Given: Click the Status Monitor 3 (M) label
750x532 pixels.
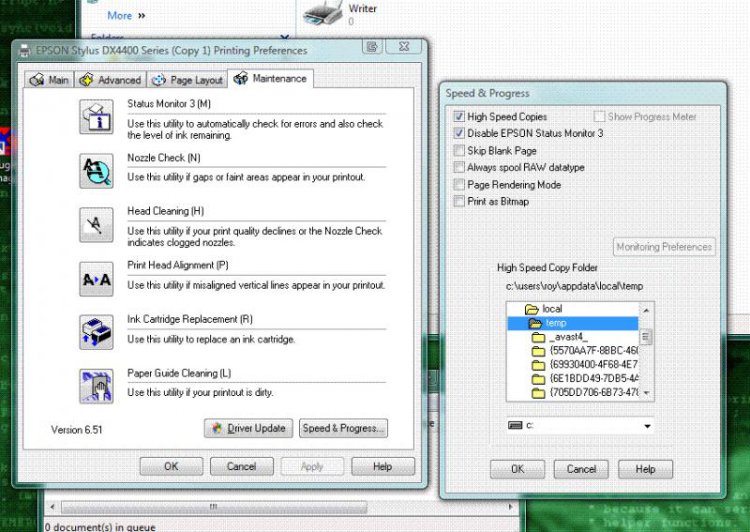Looking at the screenshot, I should (x=169, y=103).
